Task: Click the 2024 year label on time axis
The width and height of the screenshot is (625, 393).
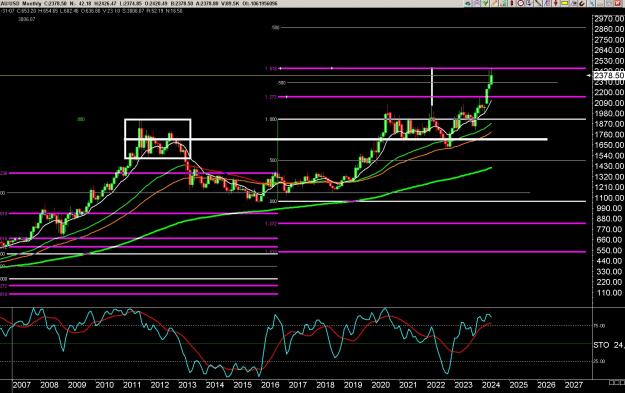Action: [x=491, y=385]
